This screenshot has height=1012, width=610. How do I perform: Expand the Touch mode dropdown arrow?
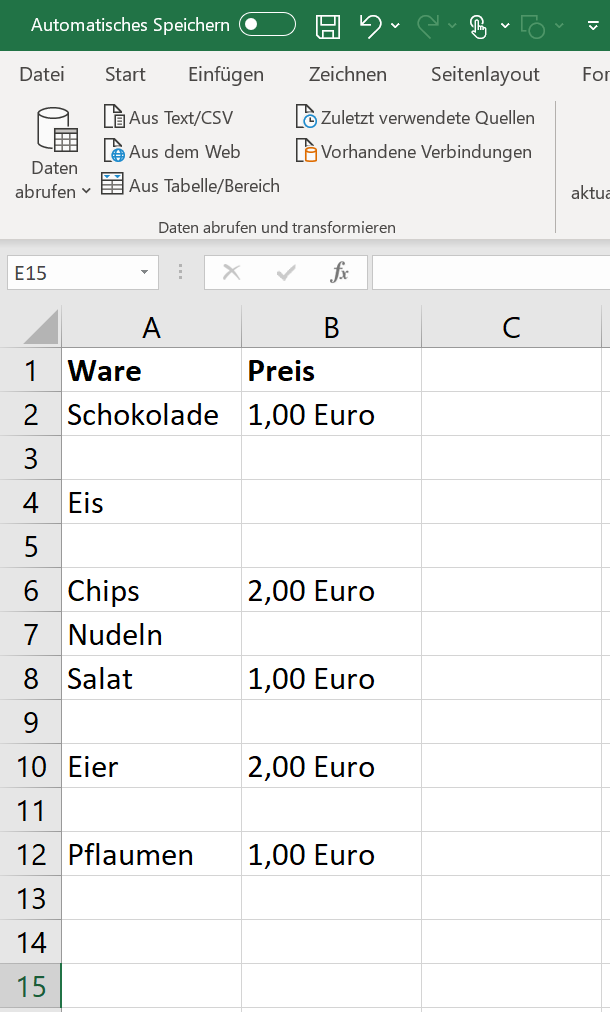pyautogui.click(x=505, y=26)
